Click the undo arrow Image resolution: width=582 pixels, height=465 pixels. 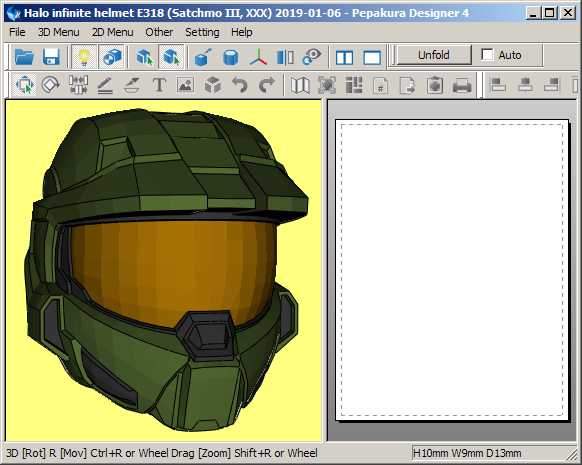pos(239,85)
